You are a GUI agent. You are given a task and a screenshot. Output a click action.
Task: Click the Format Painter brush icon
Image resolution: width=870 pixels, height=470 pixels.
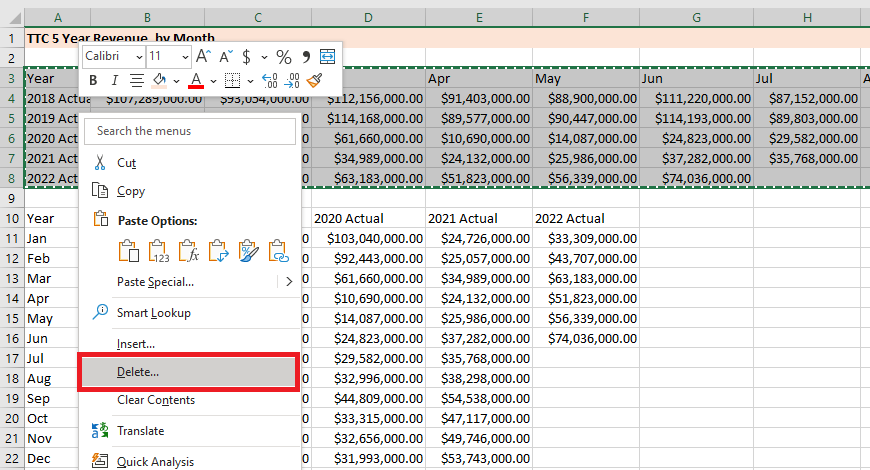tap(314, 81)
